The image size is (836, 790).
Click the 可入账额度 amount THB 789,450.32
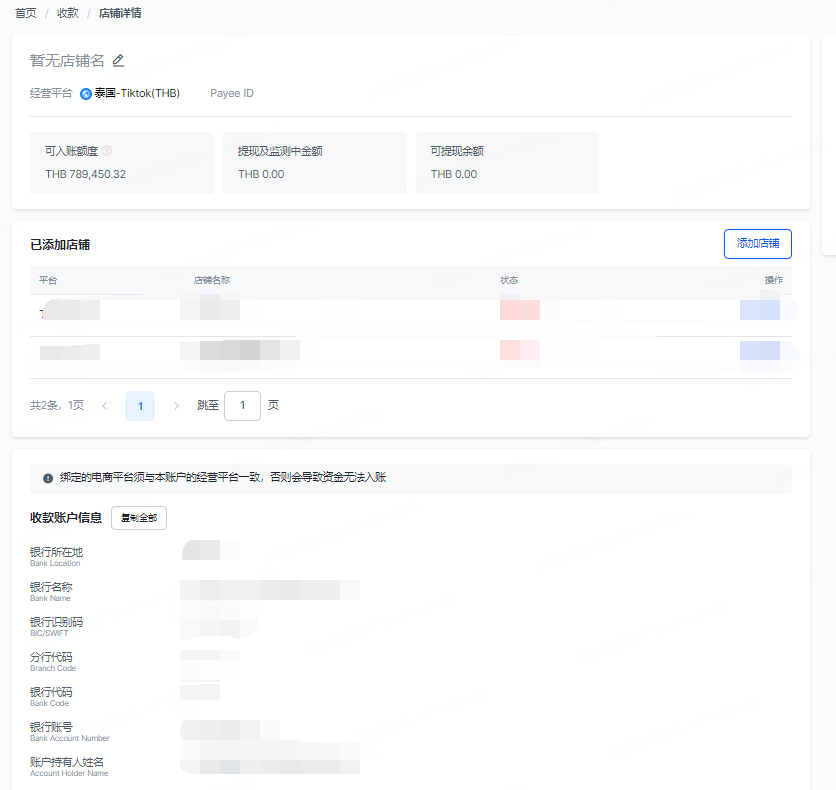pyautogui.click(x=85, y=174)
